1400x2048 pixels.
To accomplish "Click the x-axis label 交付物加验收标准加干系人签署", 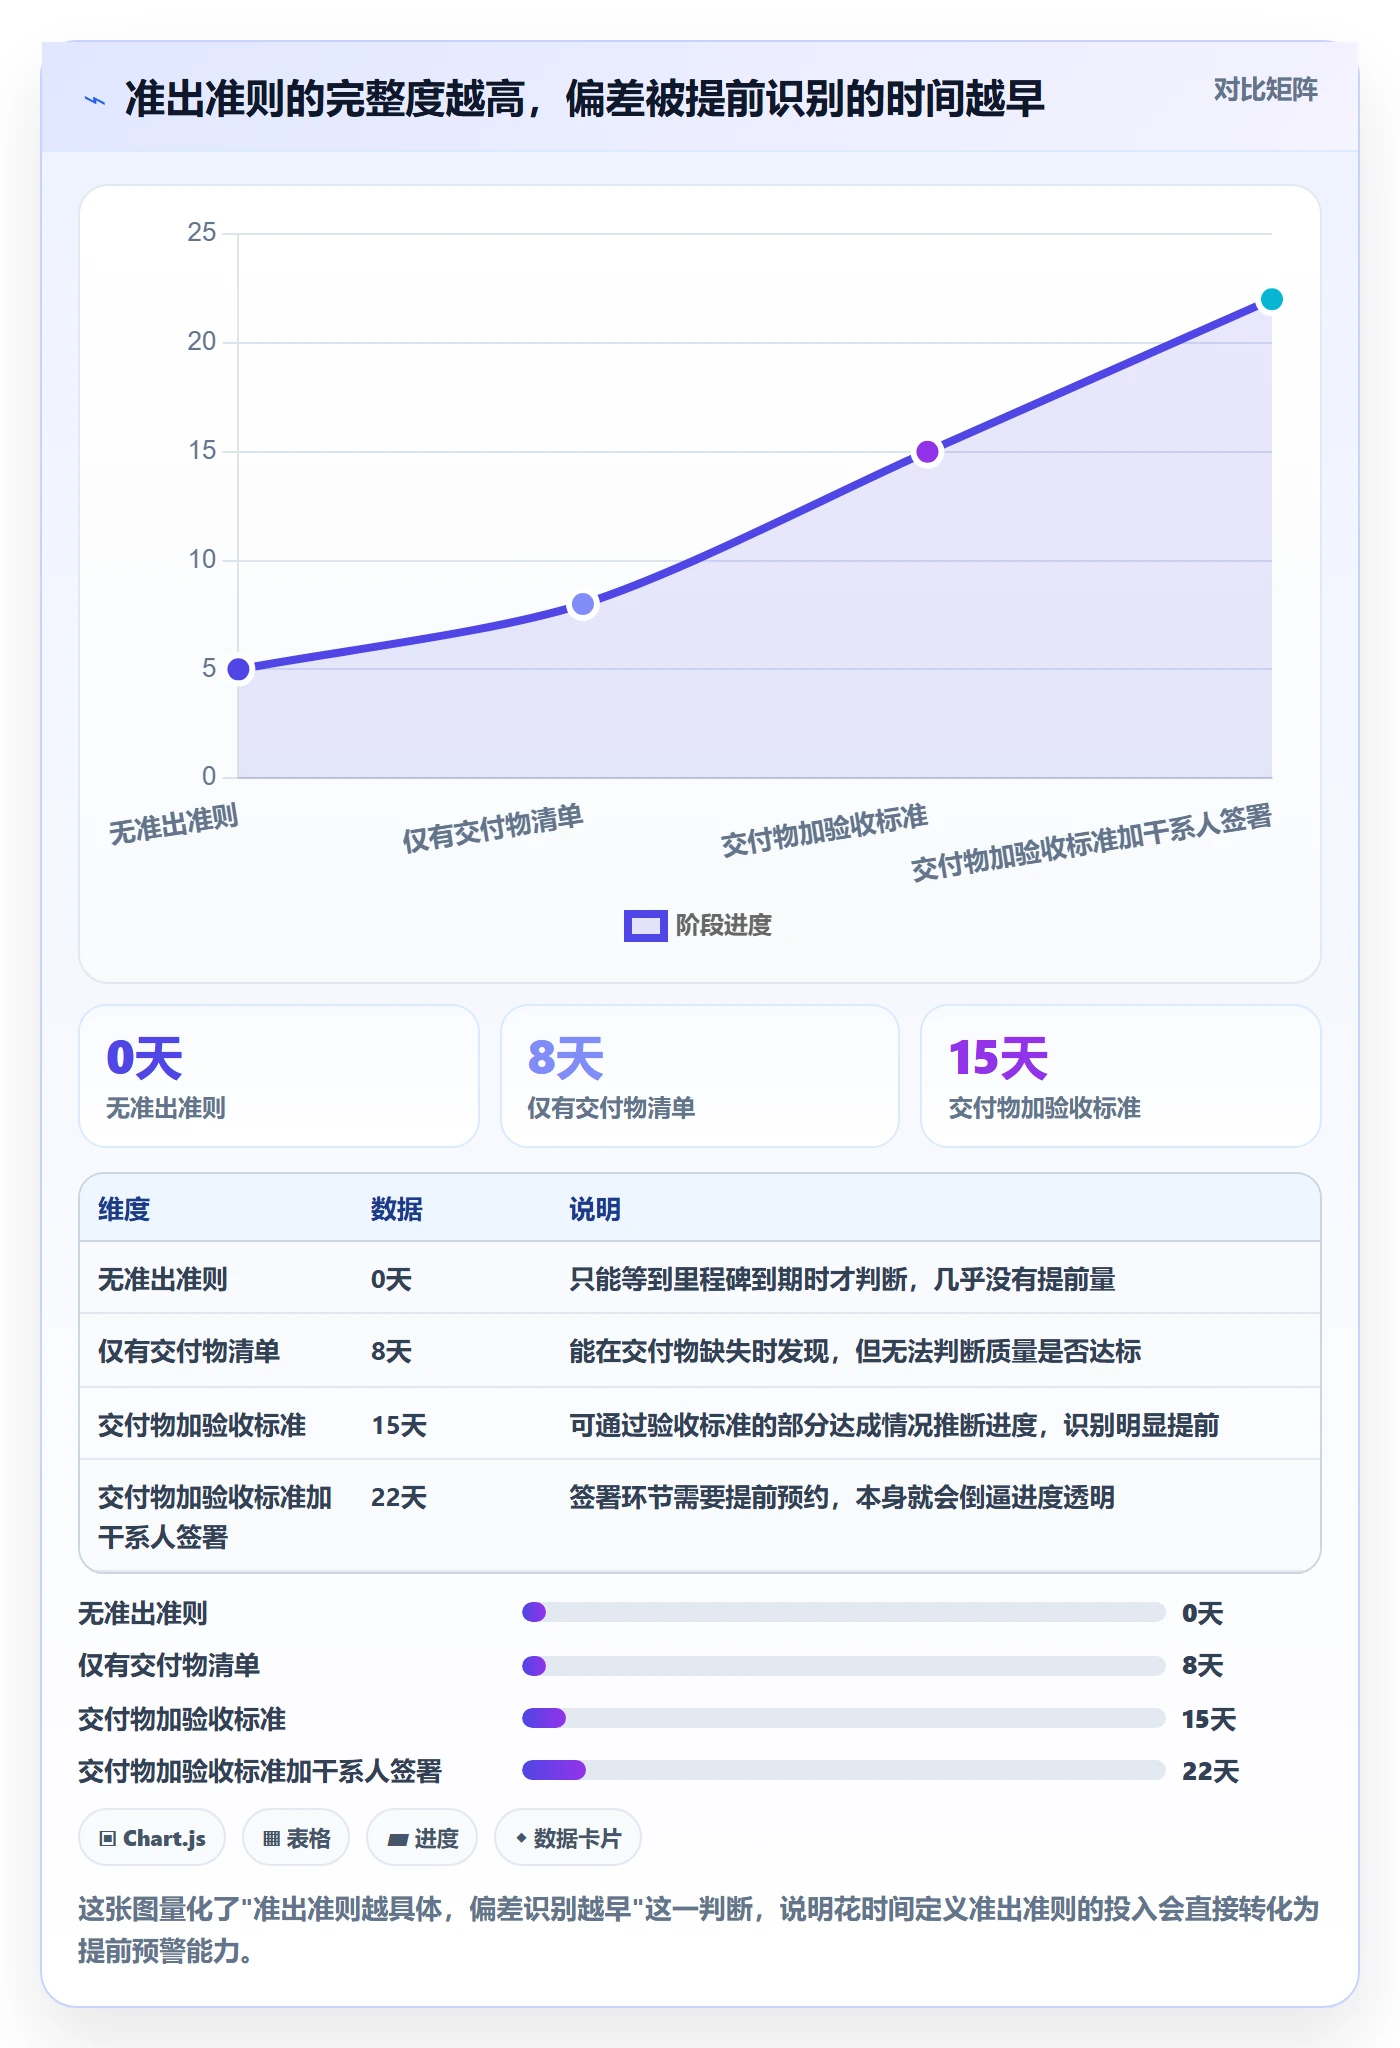I will coord(1091,842).
